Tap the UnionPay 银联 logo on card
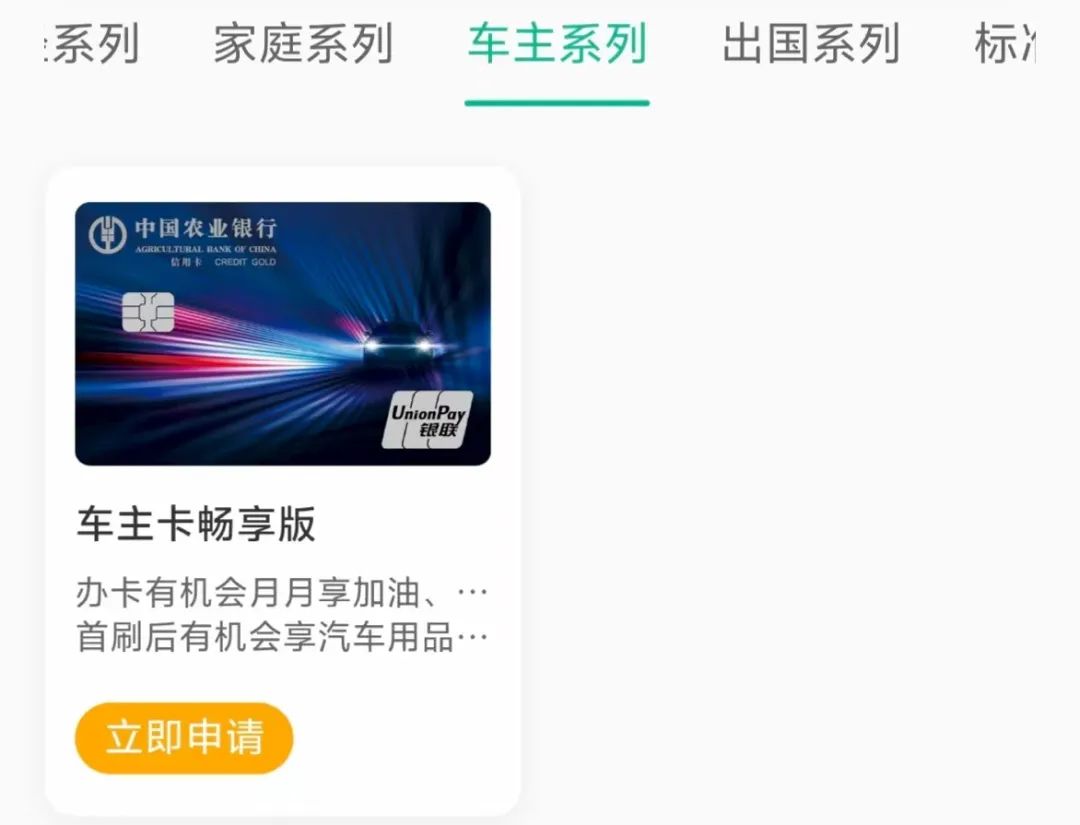 [x=428, y=420]
